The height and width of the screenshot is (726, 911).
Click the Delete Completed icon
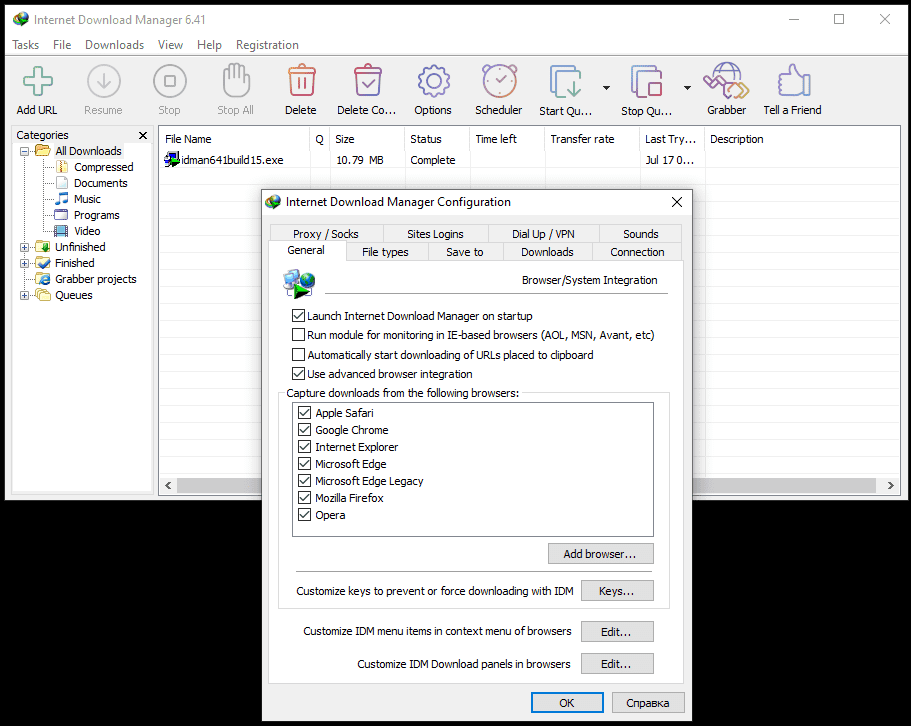367,81
